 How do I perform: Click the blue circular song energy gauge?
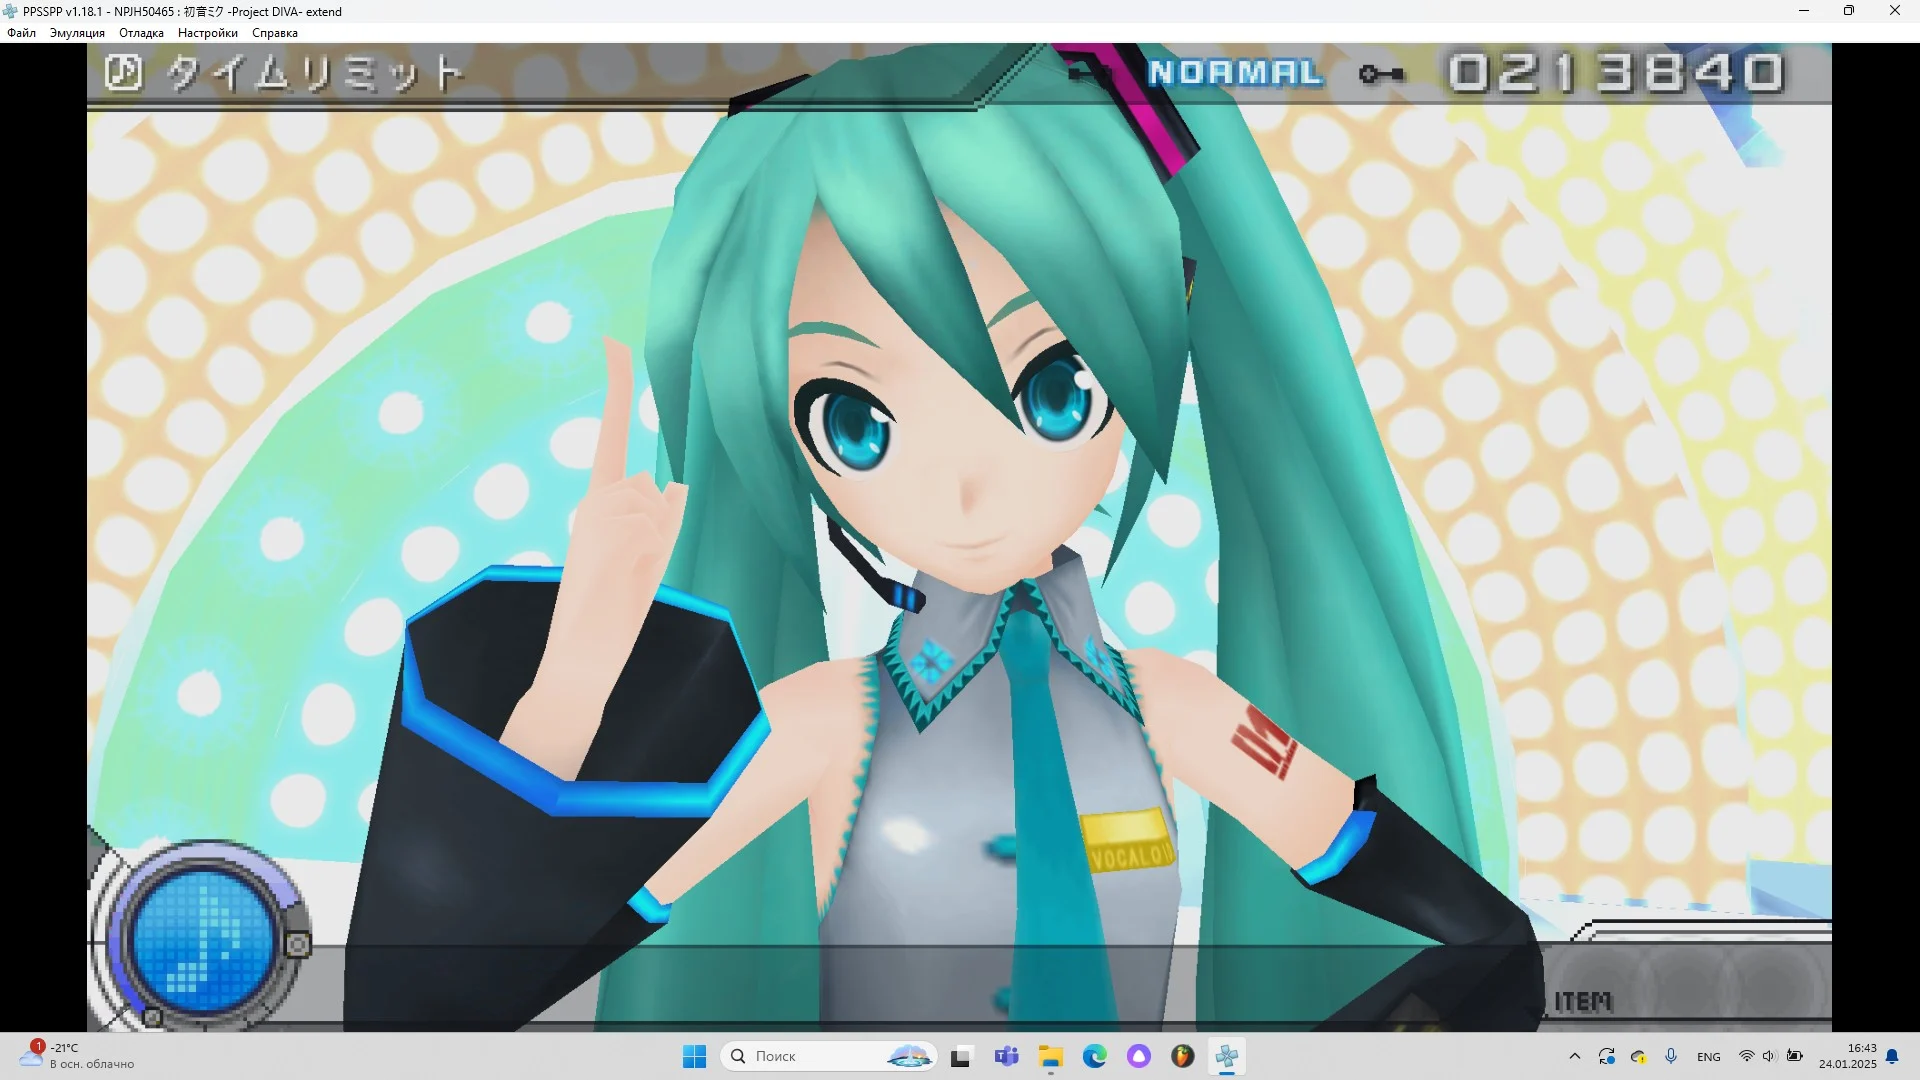pos(204,942)
